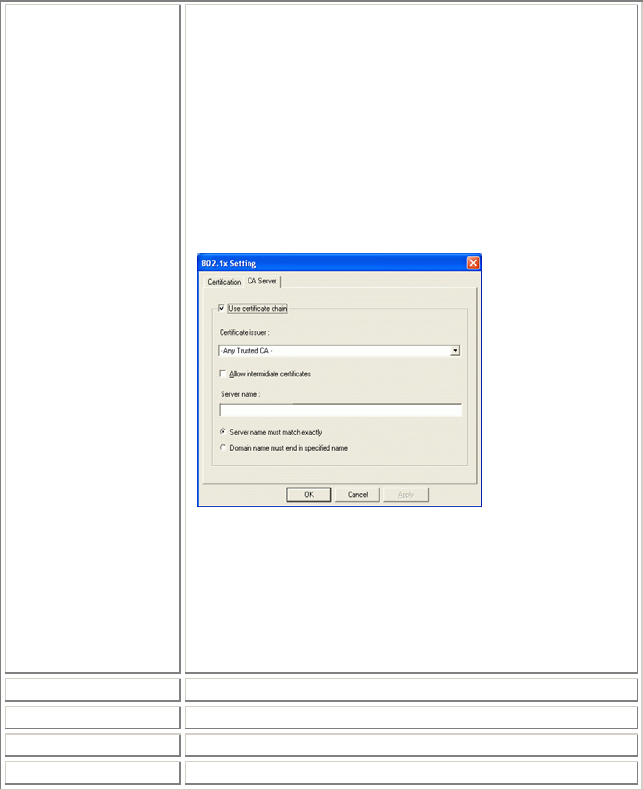Focus the Server name text field

(341, 411)
